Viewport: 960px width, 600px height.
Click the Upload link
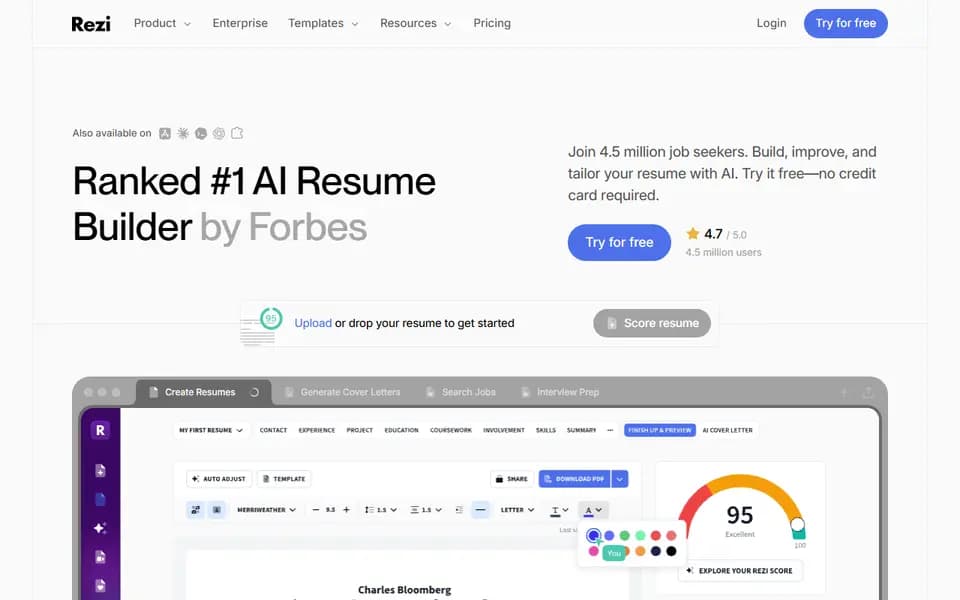tap(313, 323)
